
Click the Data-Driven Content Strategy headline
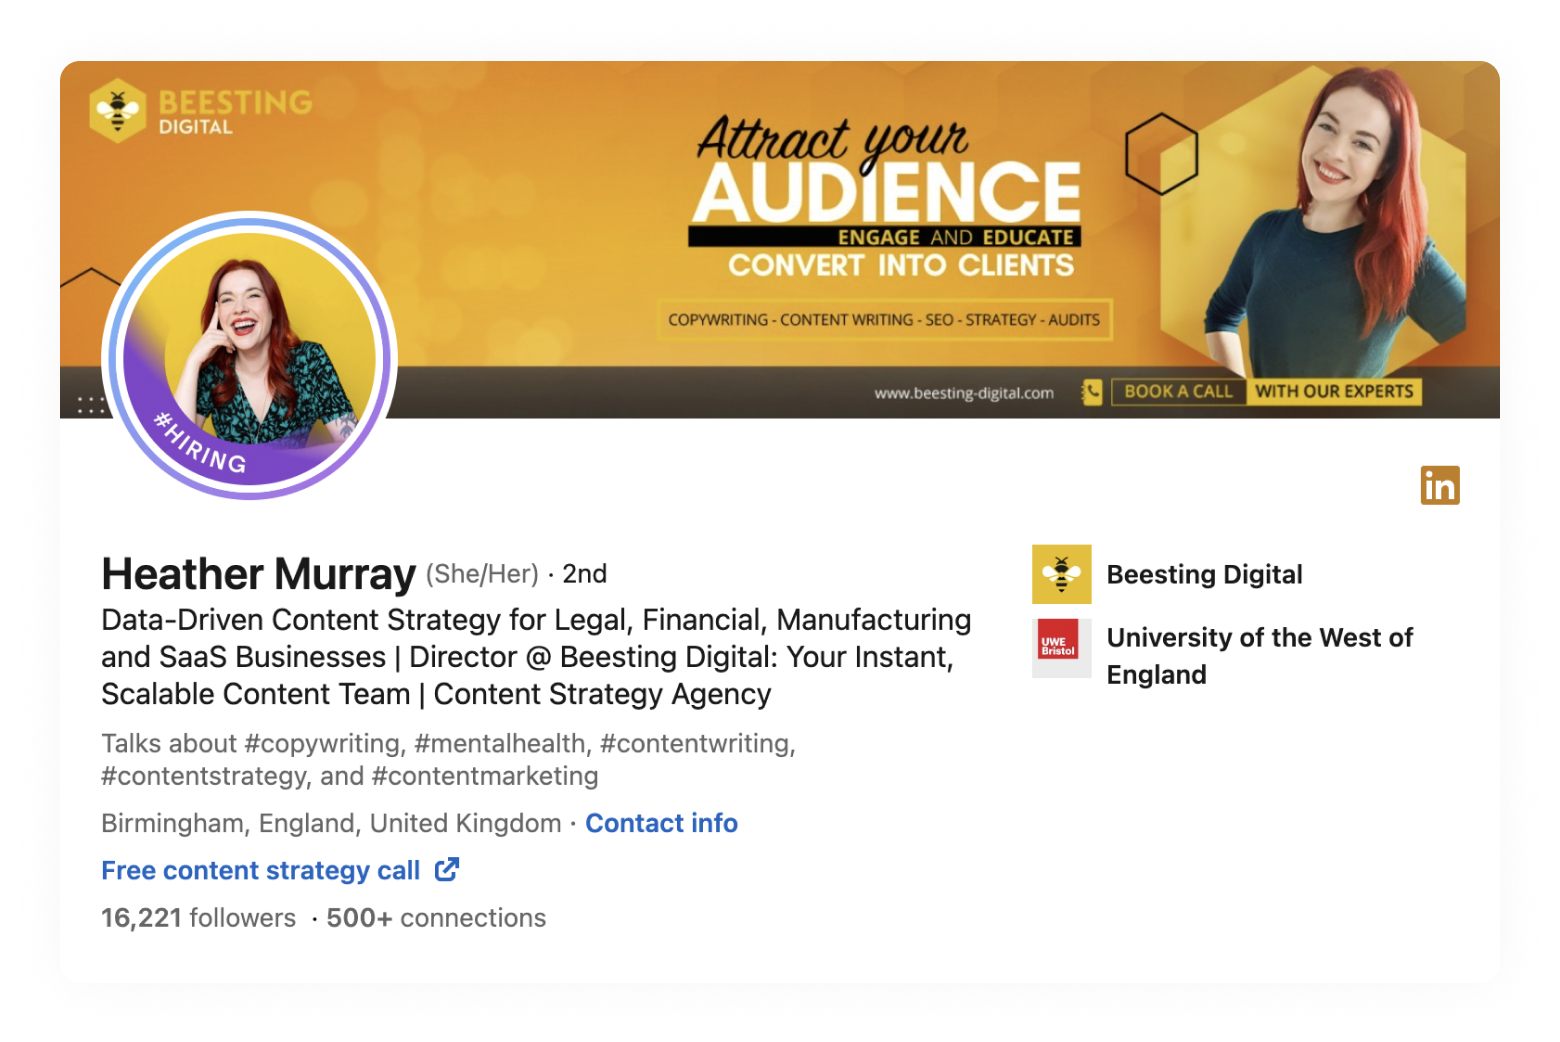(536, 656)
